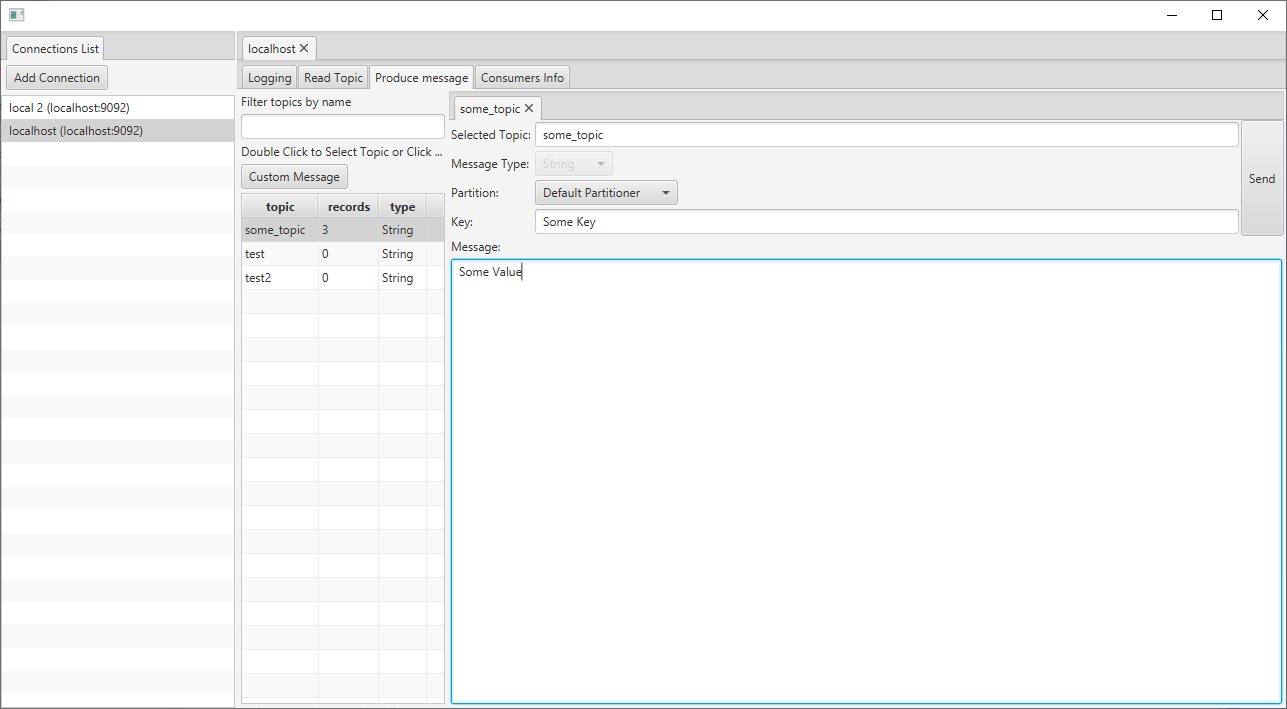
Task: Open the Default Partitioner dropdown
Action: [x=605, y=192]
